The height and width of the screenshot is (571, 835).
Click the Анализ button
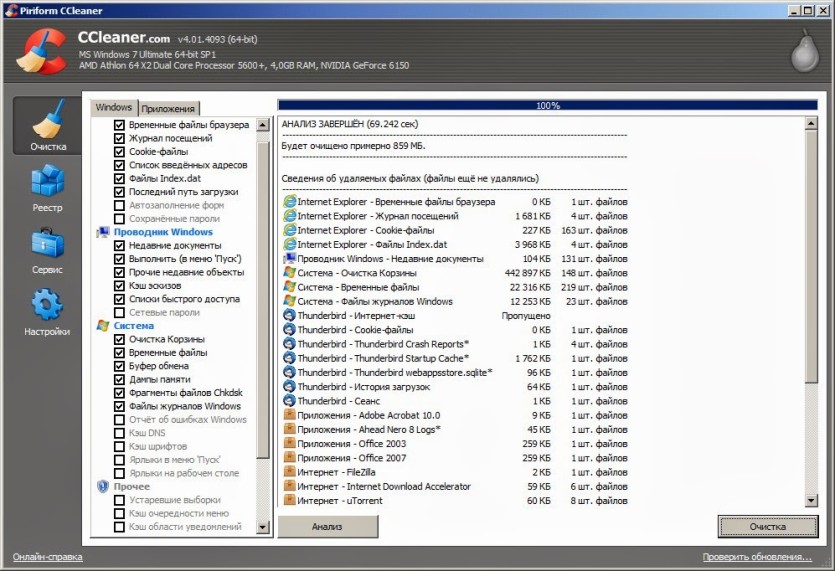click(328, 526)
